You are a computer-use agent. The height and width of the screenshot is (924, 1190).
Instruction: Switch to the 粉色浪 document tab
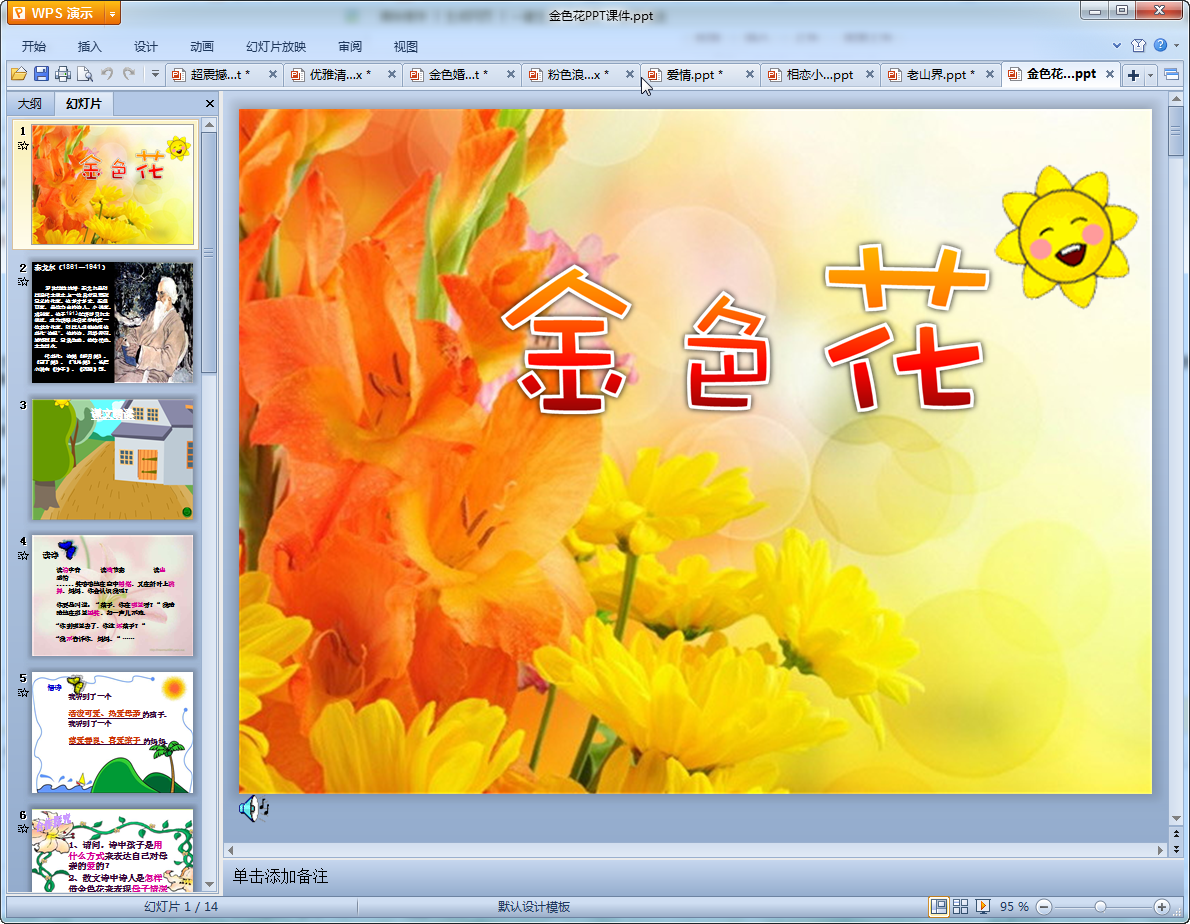[577, 74]
